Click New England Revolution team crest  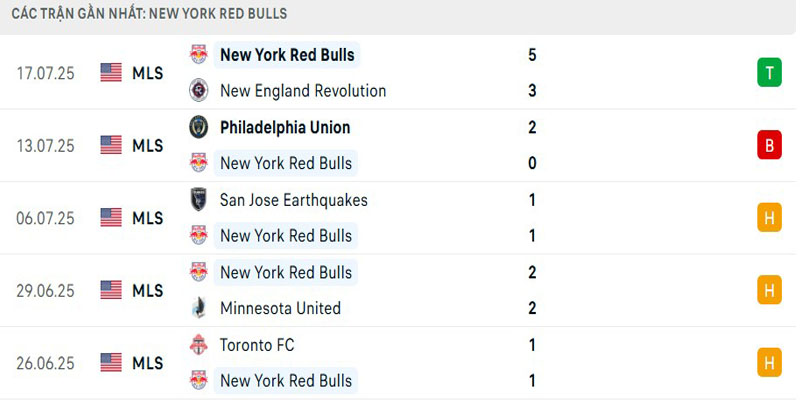pos(198,90)
